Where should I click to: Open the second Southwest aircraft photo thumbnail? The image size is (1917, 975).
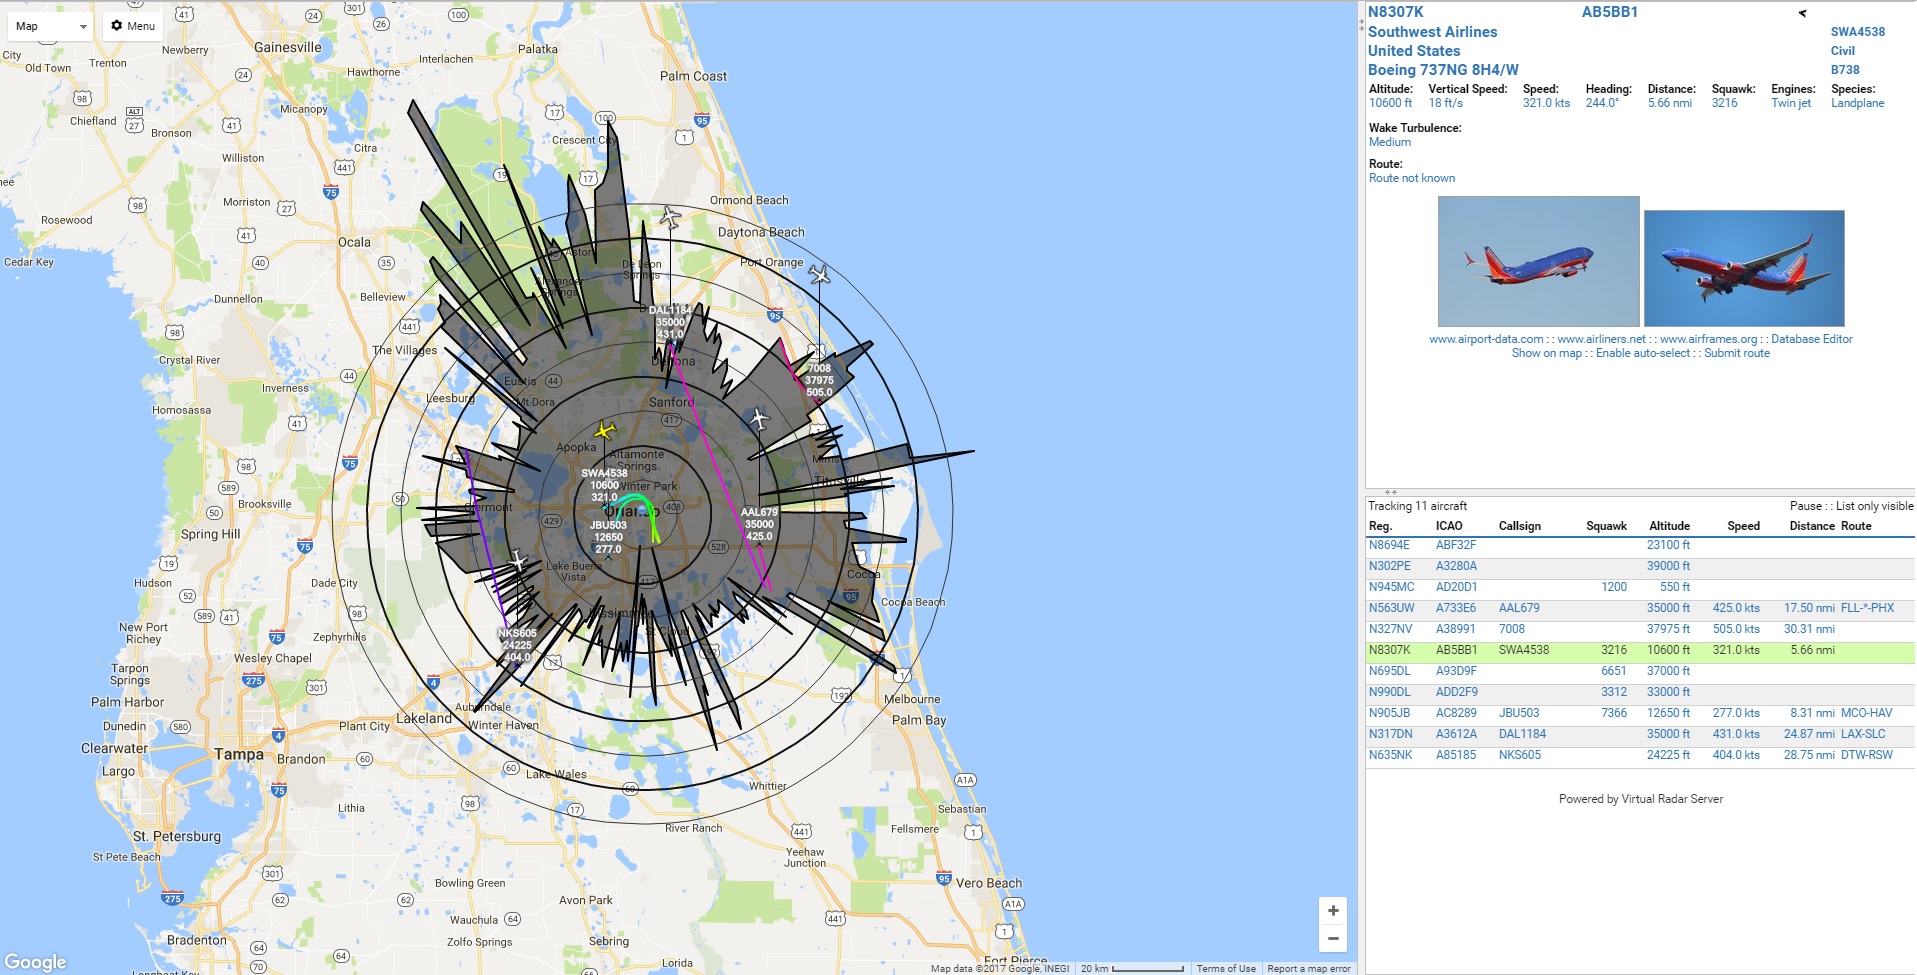coord(1744,268)
